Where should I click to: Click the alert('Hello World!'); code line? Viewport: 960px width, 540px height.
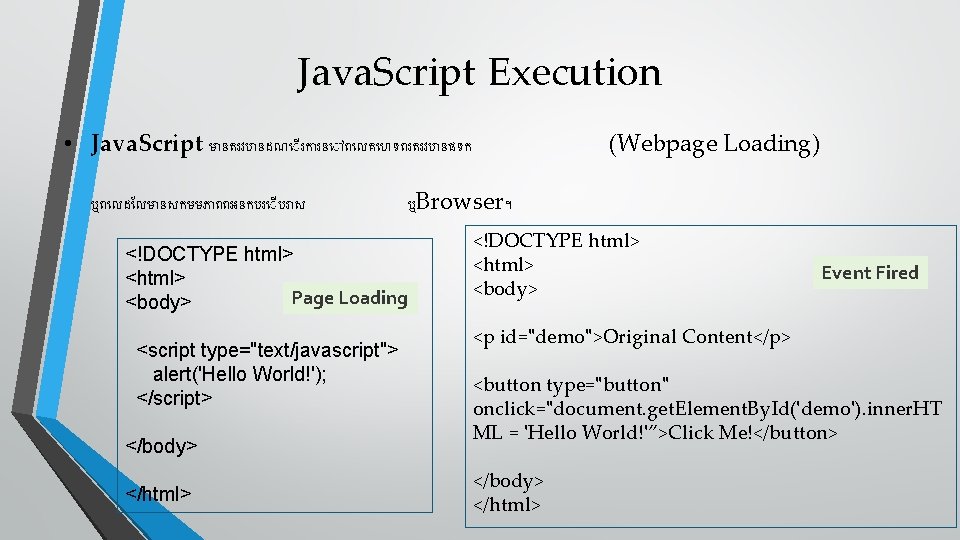239,374
